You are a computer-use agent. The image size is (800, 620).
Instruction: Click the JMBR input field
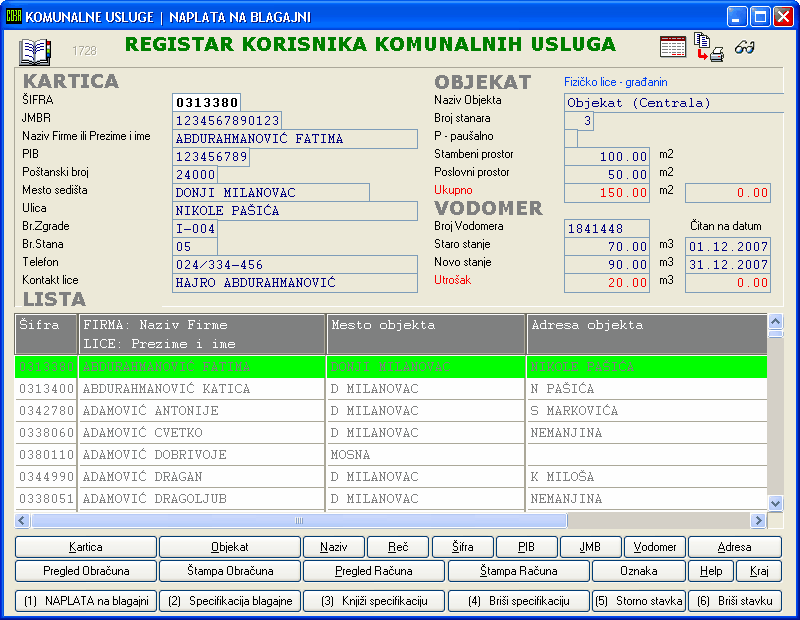[227, 121]
